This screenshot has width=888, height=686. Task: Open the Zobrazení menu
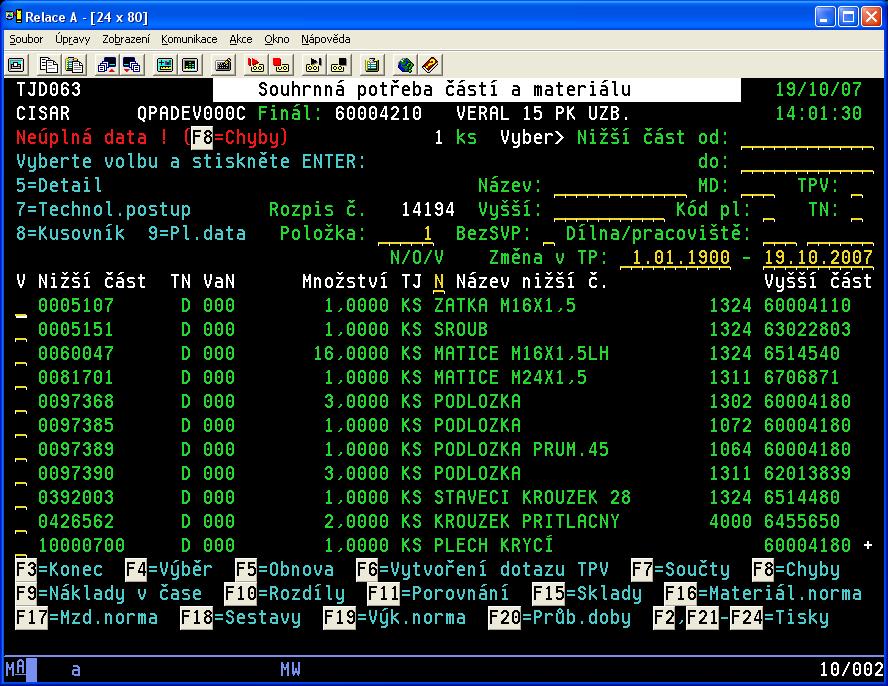click(126, 39)
